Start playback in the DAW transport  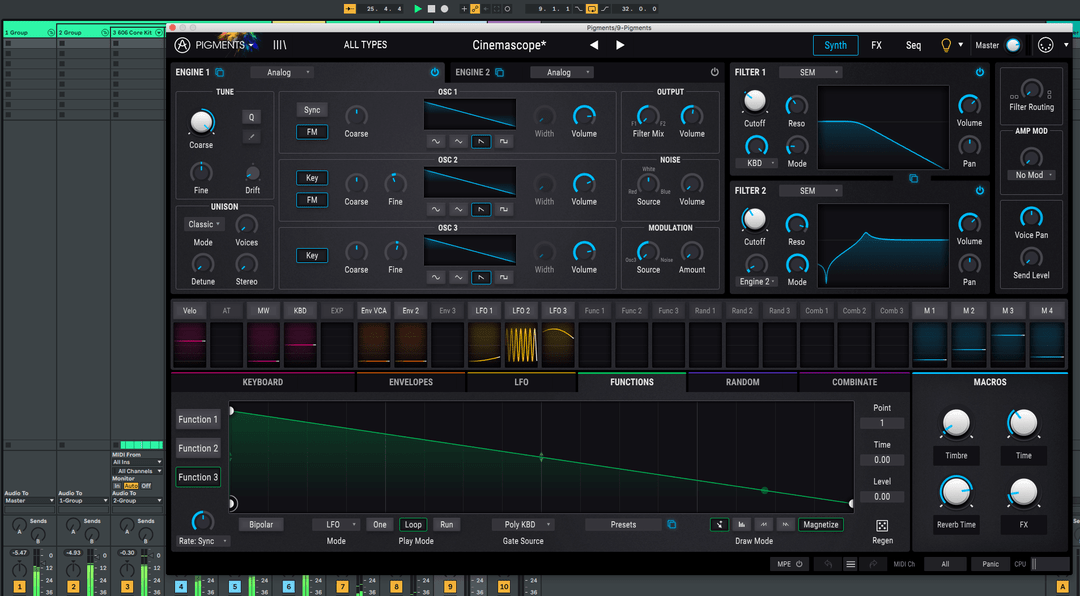417,9
